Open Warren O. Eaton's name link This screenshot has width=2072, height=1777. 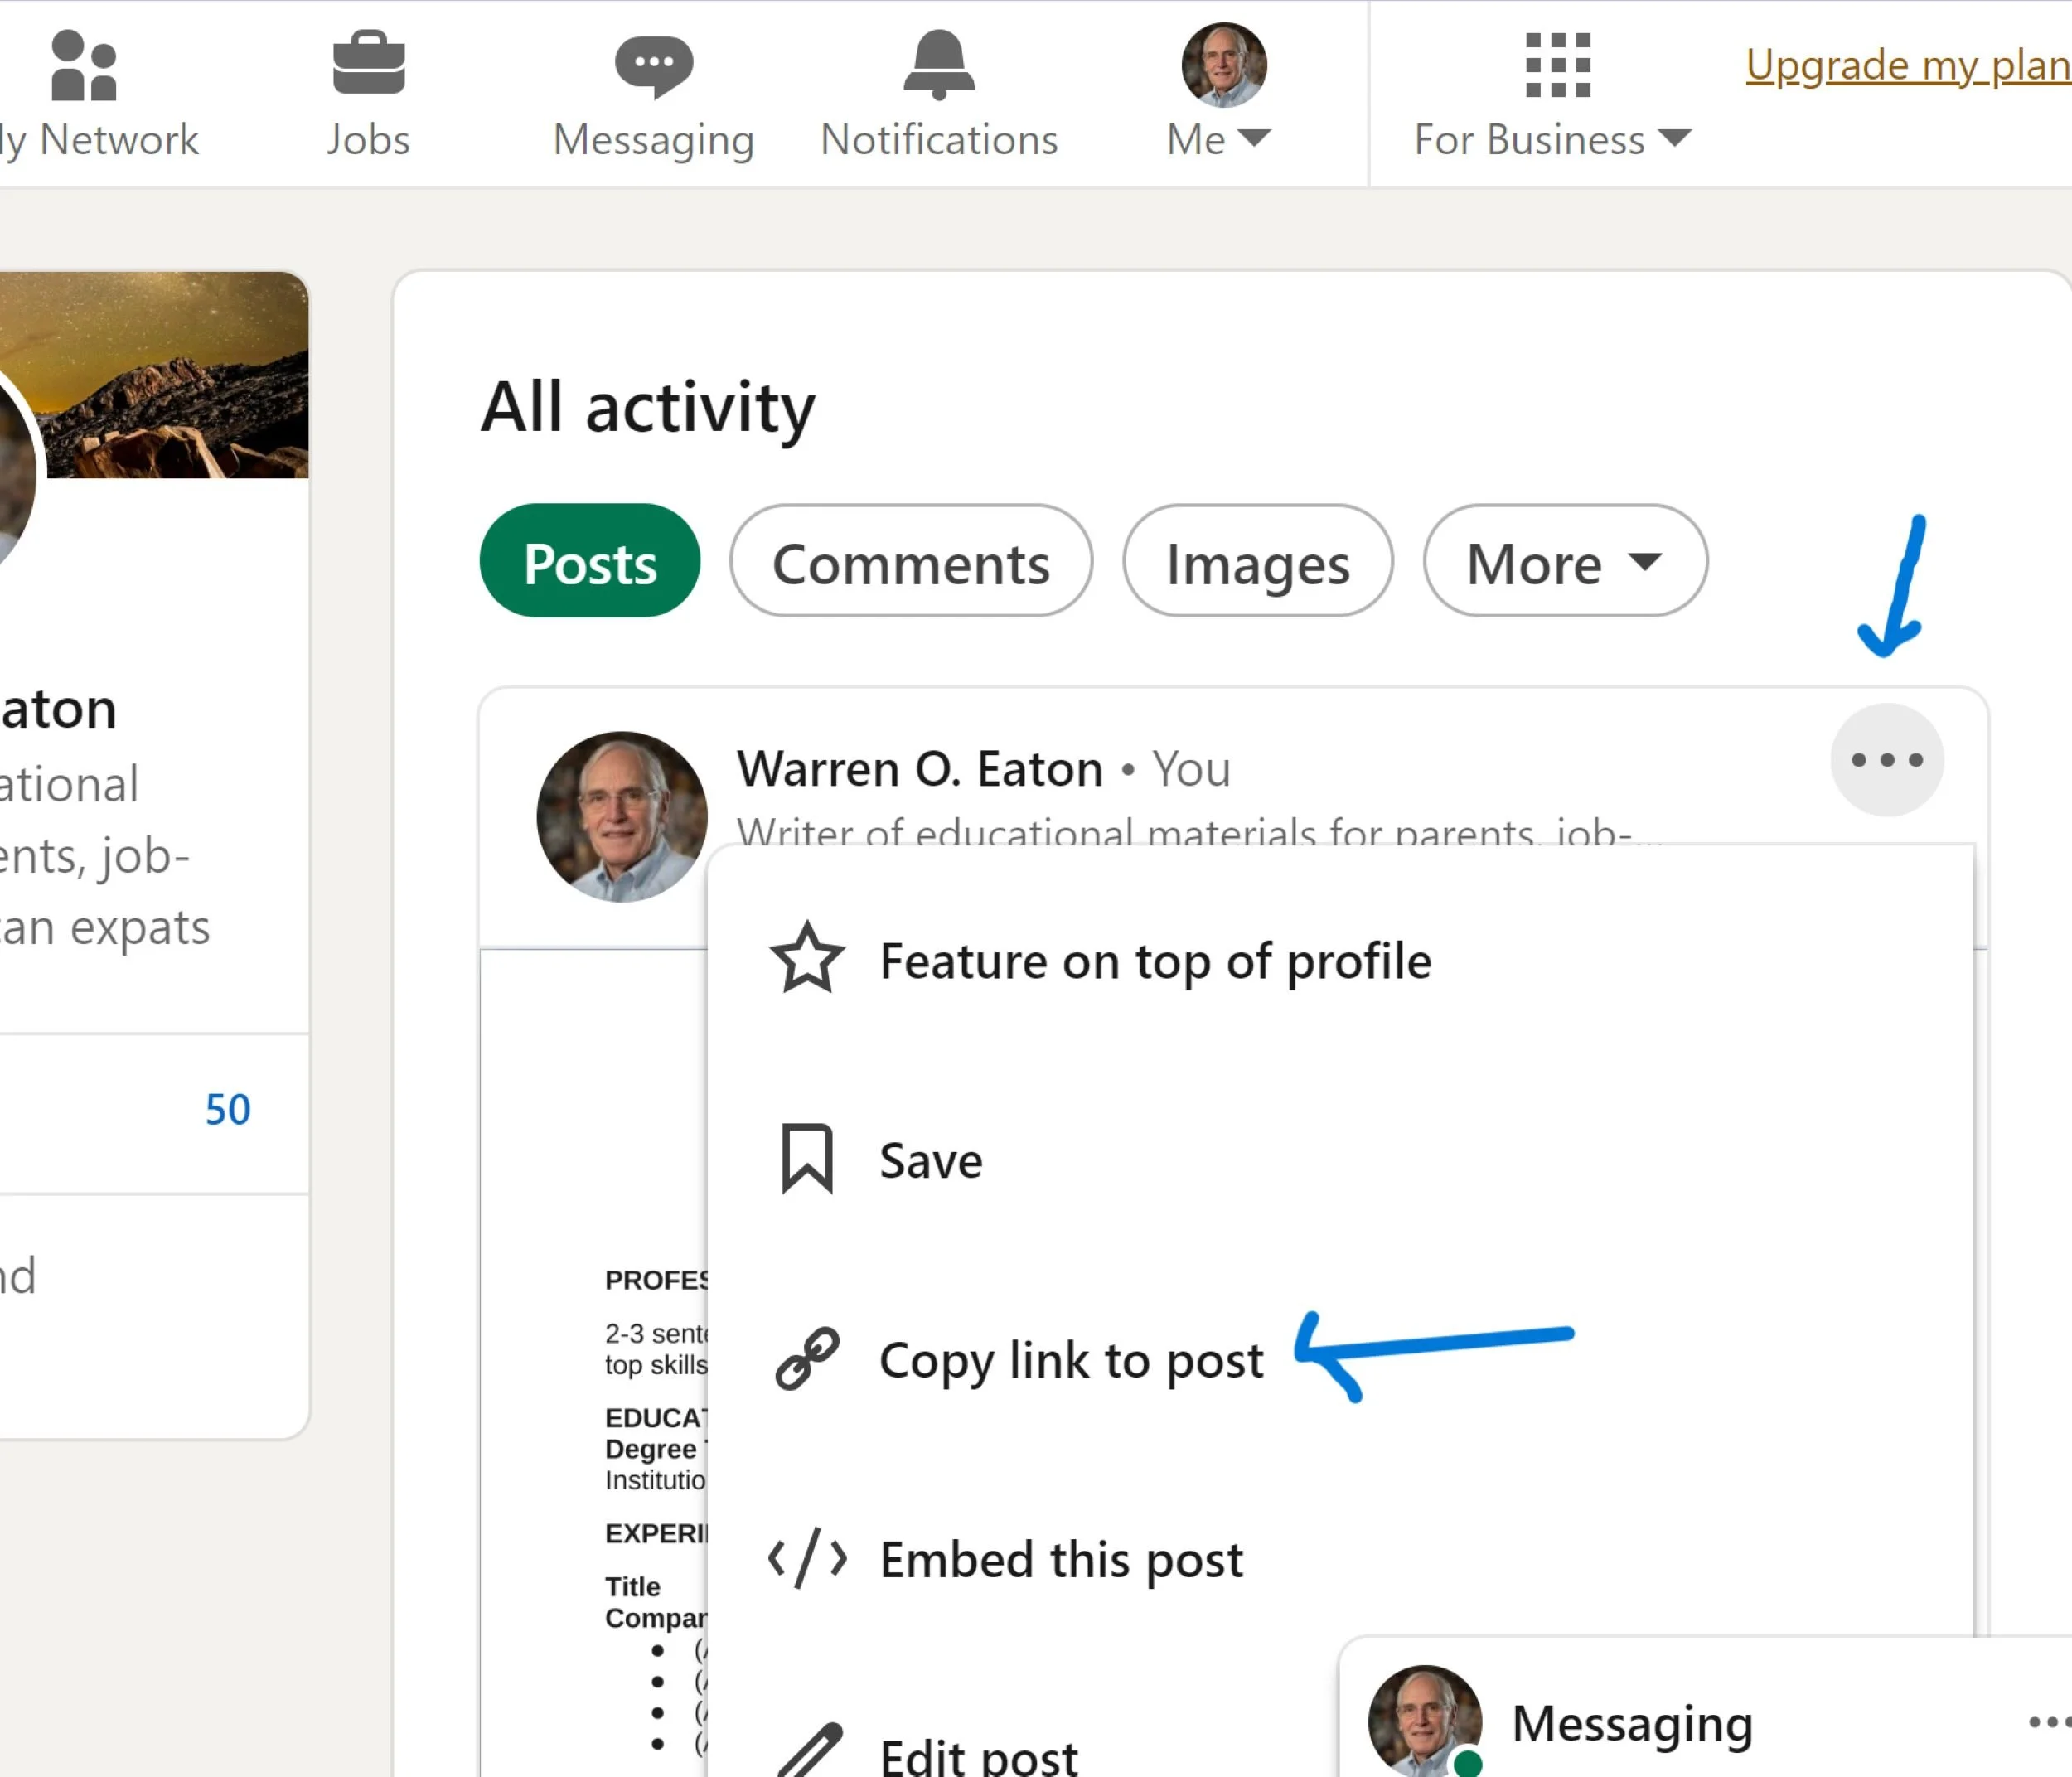[x=919, y=769]
